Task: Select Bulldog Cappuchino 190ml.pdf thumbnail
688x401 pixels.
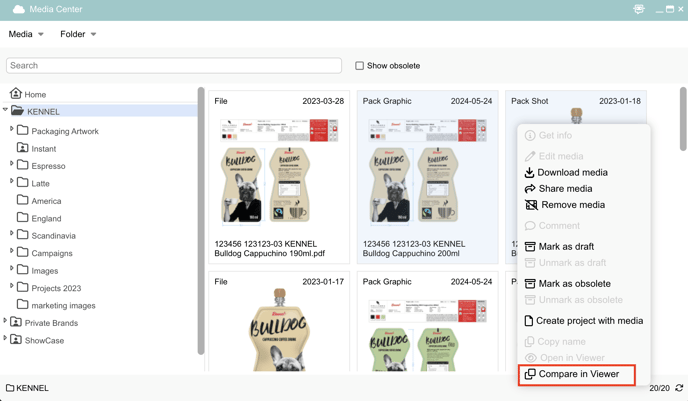Action: (278, 172)
